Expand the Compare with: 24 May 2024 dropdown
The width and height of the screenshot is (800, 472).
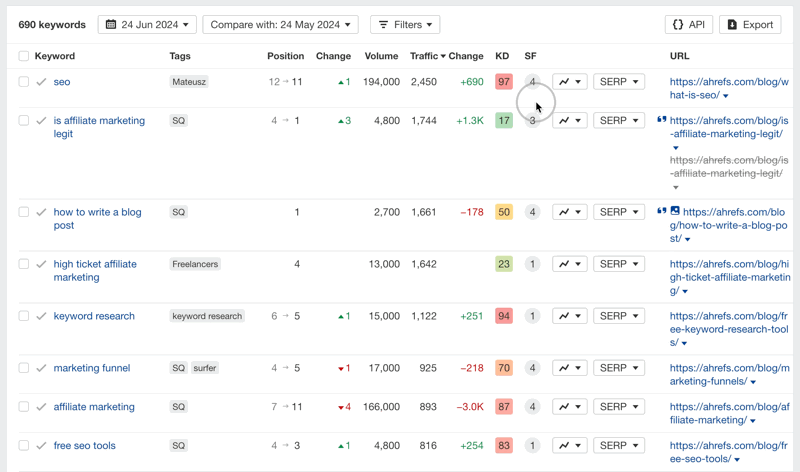[280, 24]
